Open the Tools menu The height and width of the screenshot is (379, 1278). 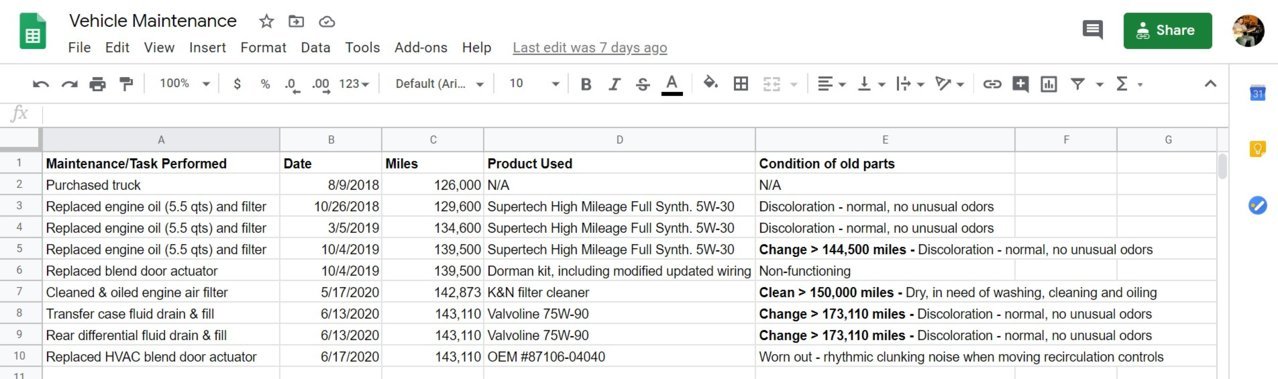point(362,47)
